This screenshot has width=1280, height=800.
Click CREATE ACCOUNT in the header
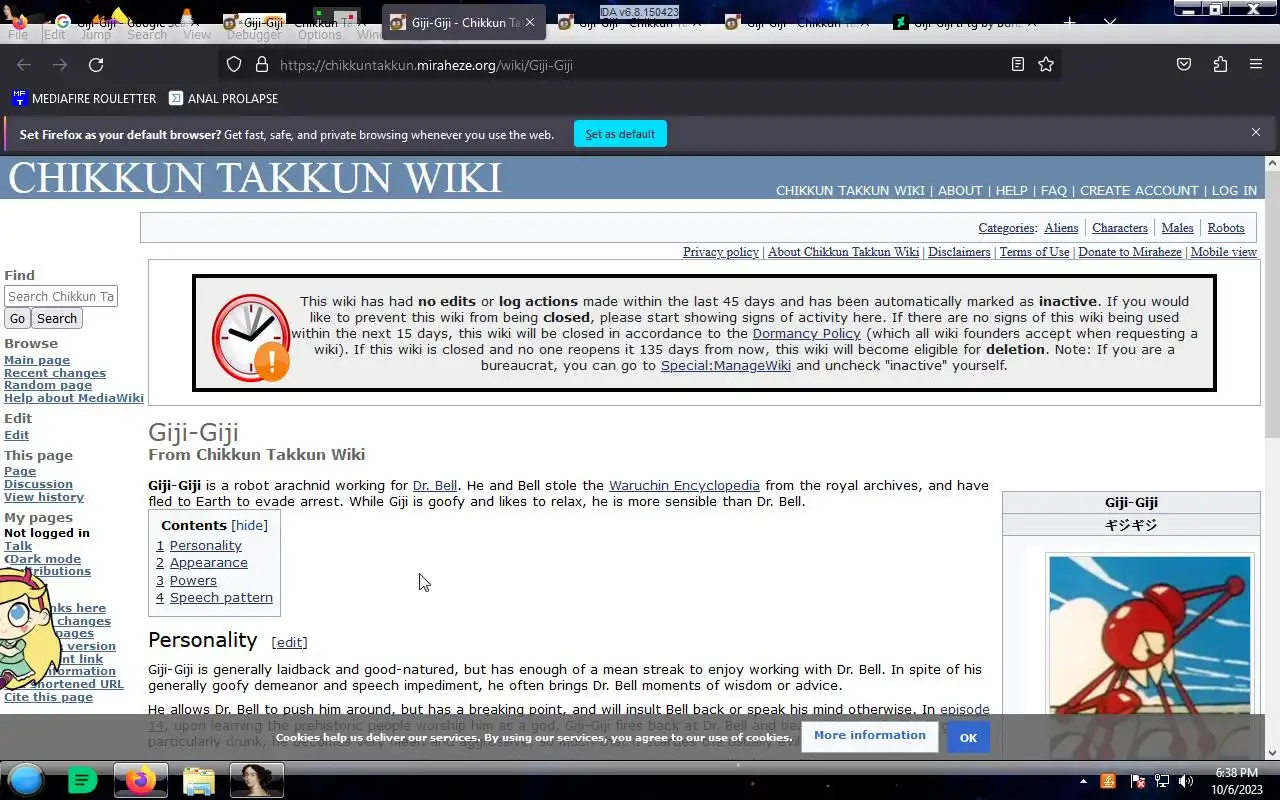(x=1139, y=191)
